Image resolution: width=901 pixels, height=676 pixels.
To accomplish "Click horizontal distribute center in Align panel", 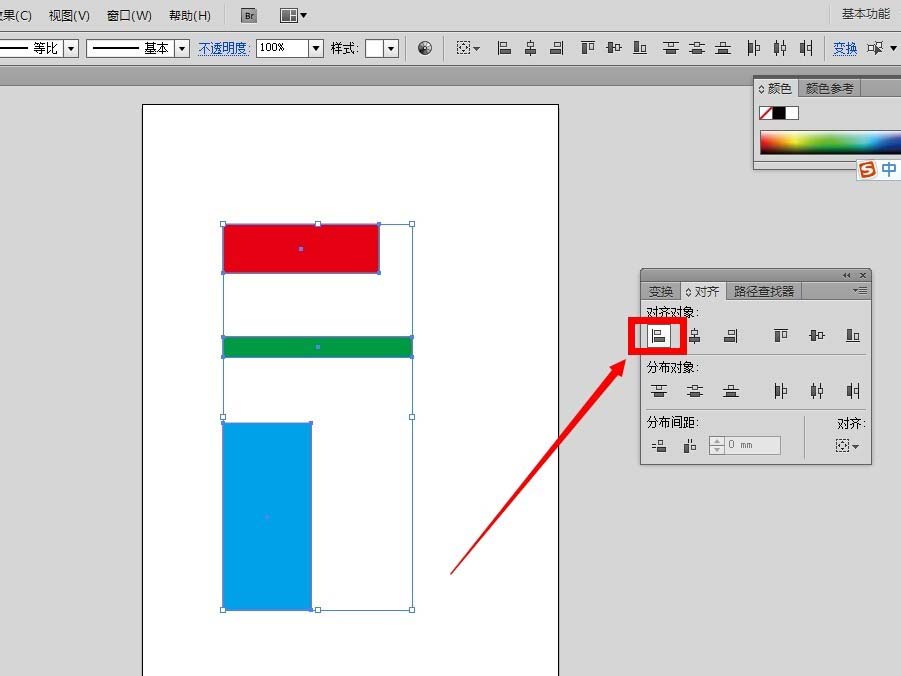I will coord(817,391).
